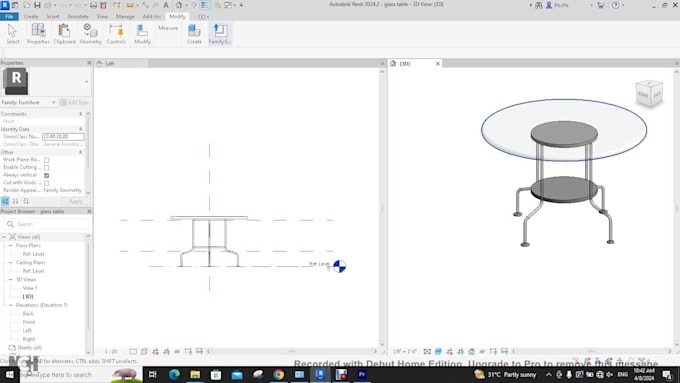The width and height of the screenshot is (680, 383).
Task: Click the Ref. Level marker symbol in Left view
Action: pyautogui.click(x=340, y=266)
